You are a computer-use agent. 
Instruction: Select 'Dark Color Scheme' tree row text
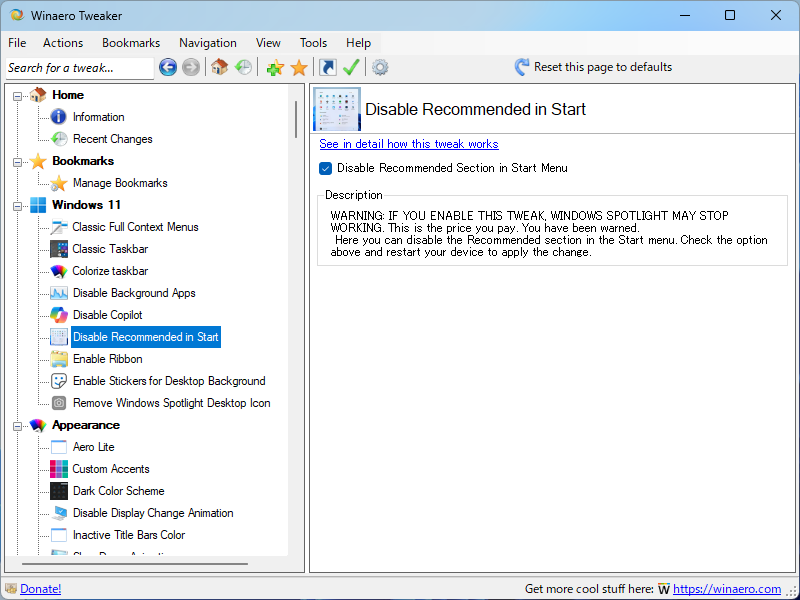(118, 491)
